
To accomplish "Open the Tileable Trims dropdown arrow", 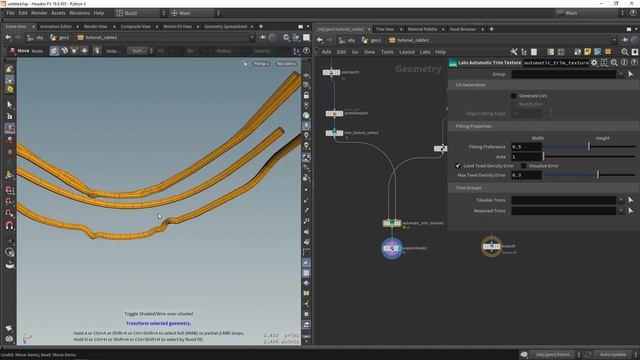I will point(621,200).
